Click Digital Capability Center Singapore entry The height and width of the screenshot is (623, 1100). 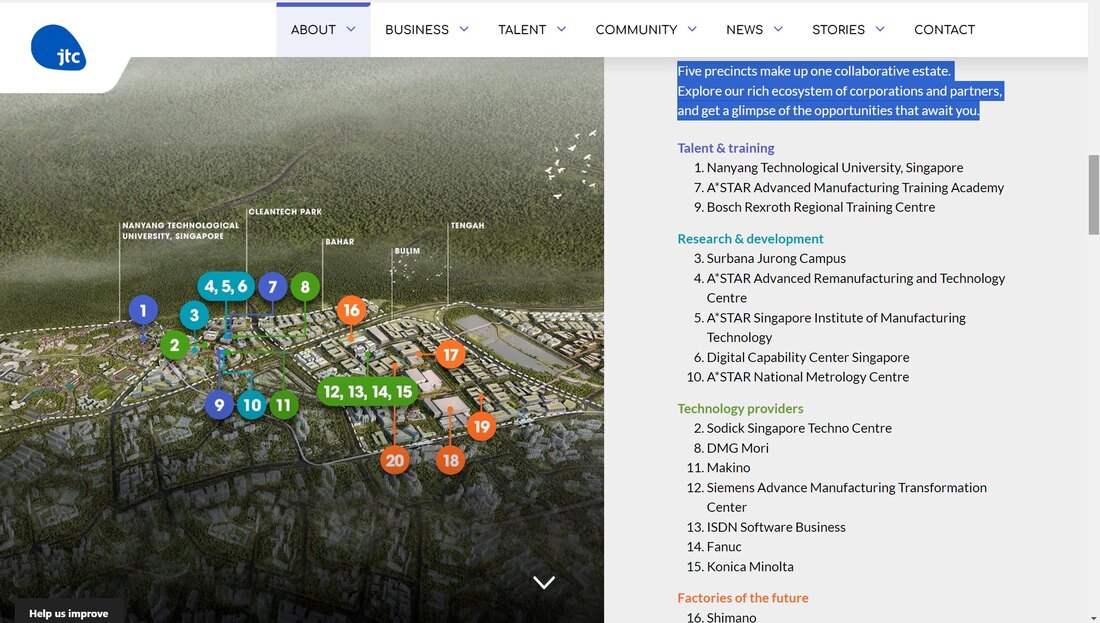pos(807,357)
